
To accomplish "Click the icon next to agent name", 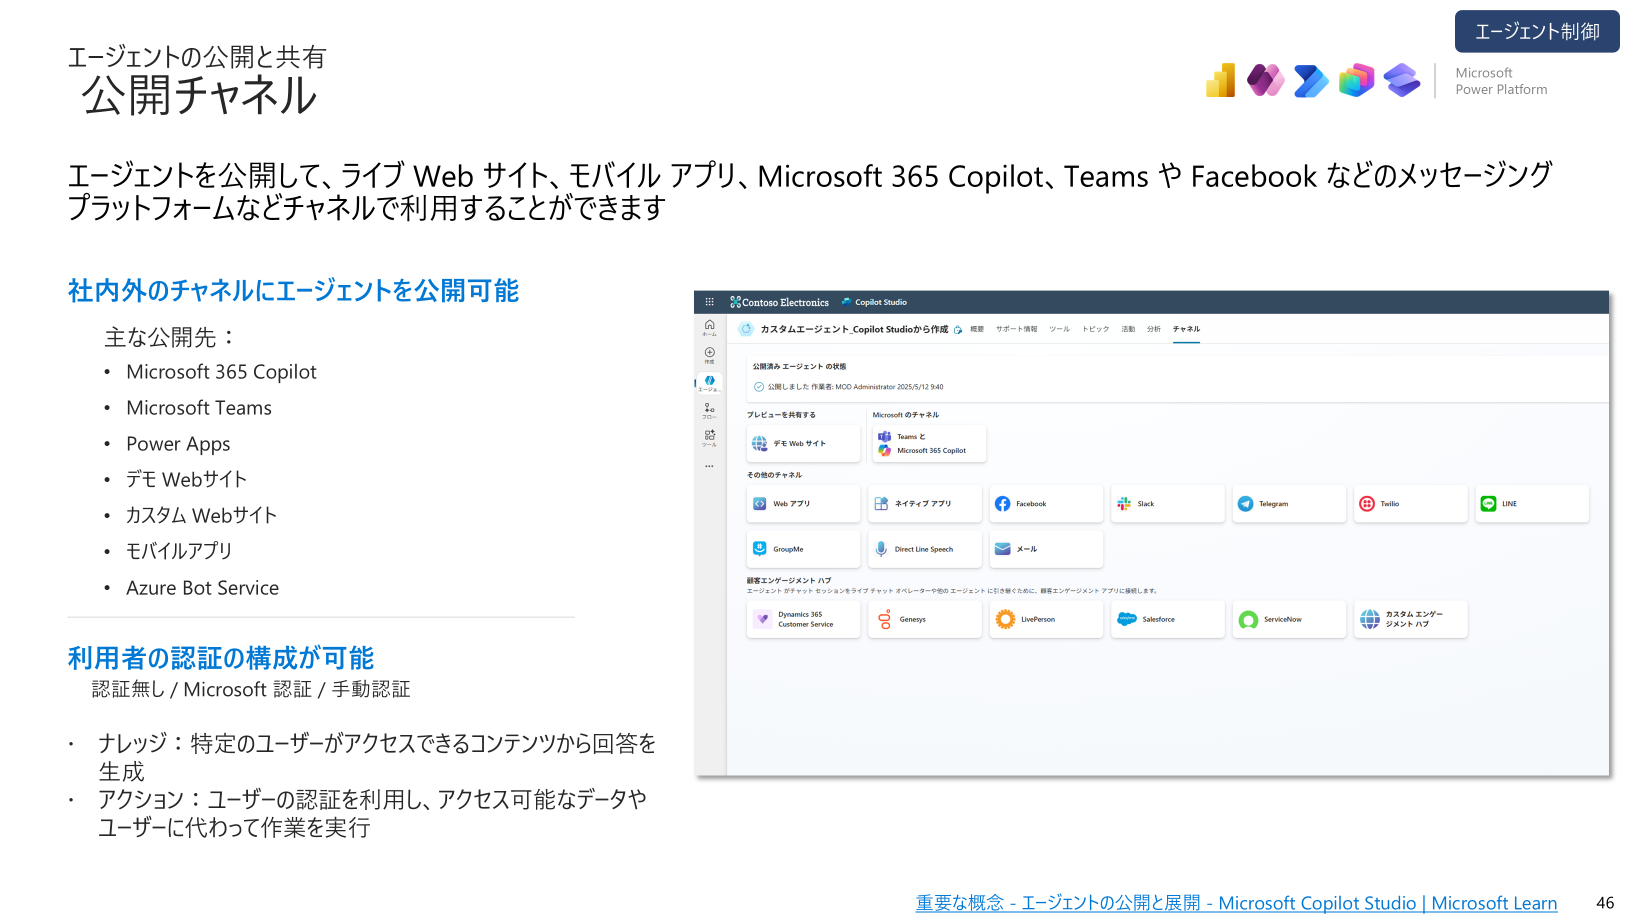I will point(958,329).
